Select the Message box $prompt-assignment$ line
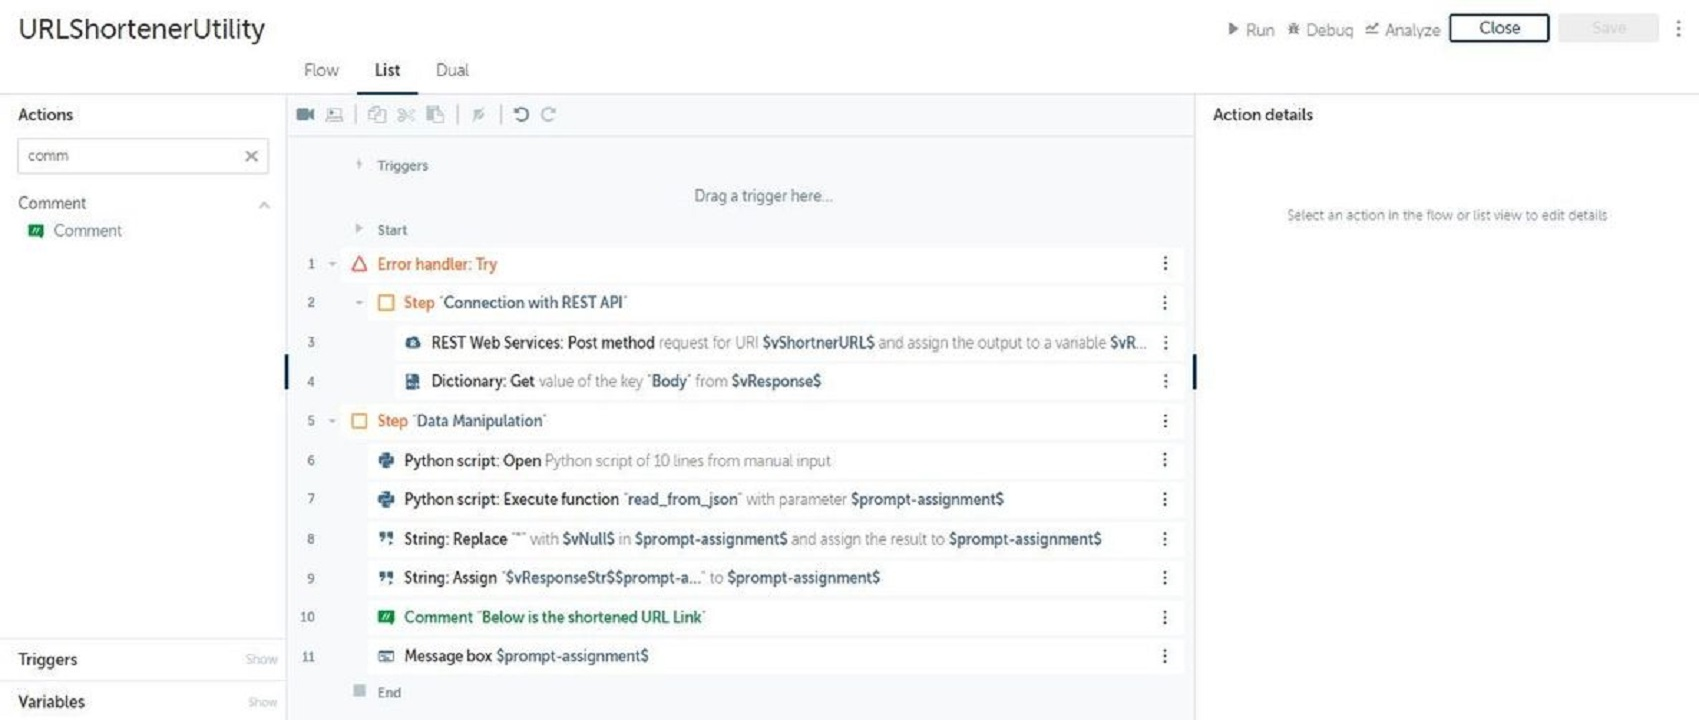 pos(776,656)
